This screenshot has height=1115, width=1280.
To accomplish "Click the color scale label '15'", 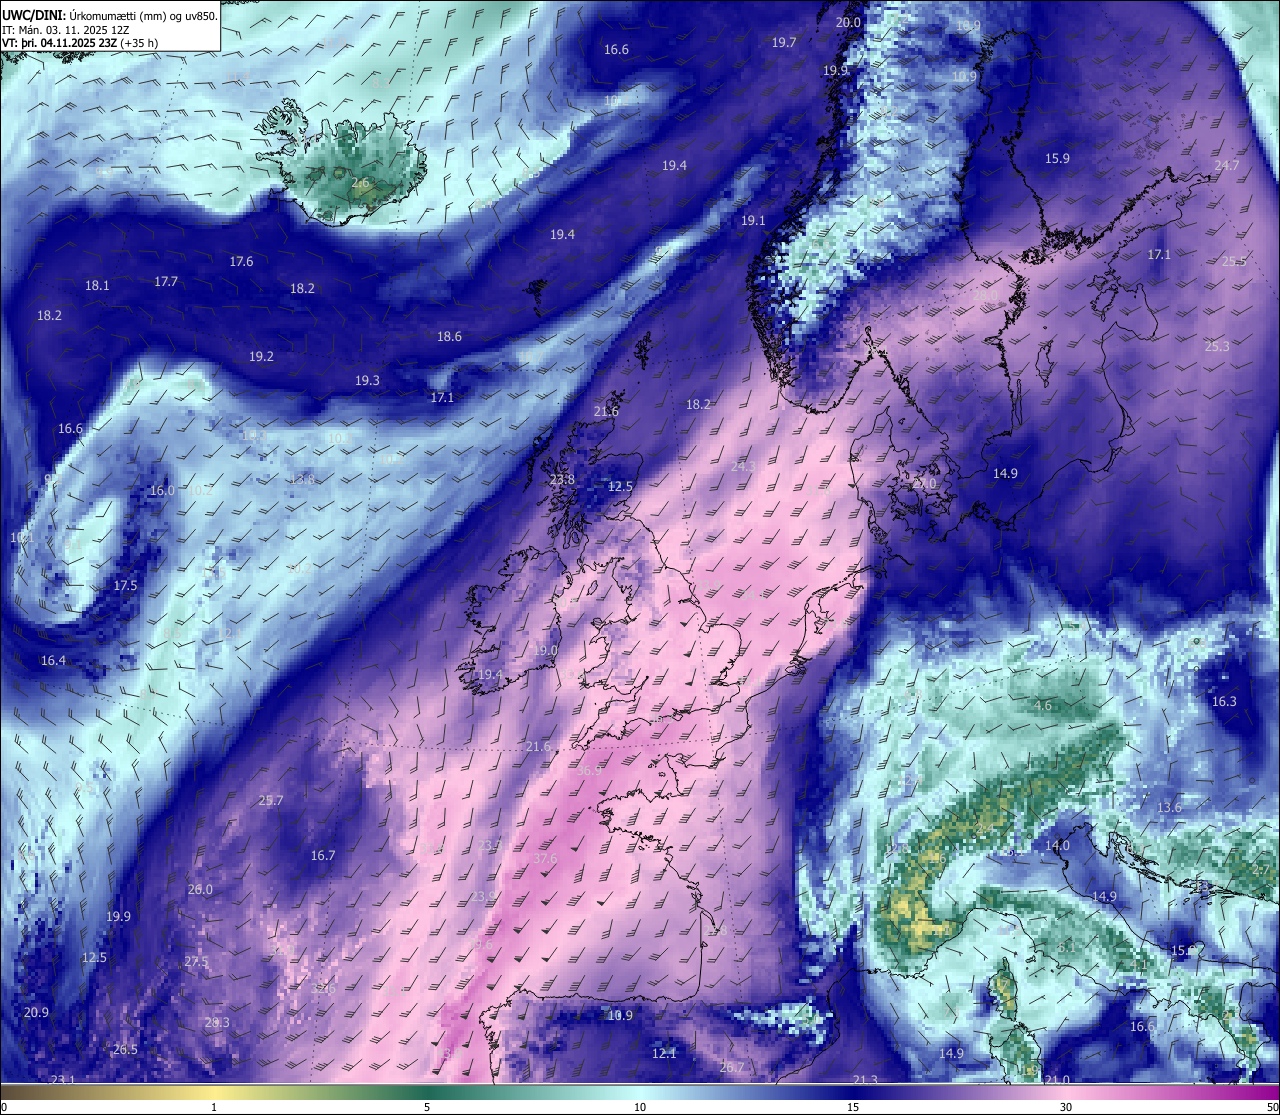I will pyautogui.click(x=853, y=1107).
